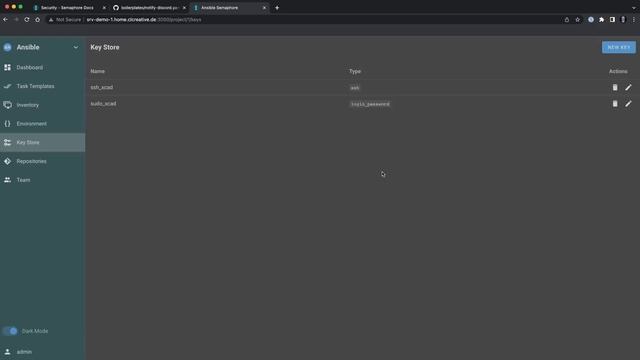640x360 pixels.
Task: Click the Type column header
Action: (355, 71)
